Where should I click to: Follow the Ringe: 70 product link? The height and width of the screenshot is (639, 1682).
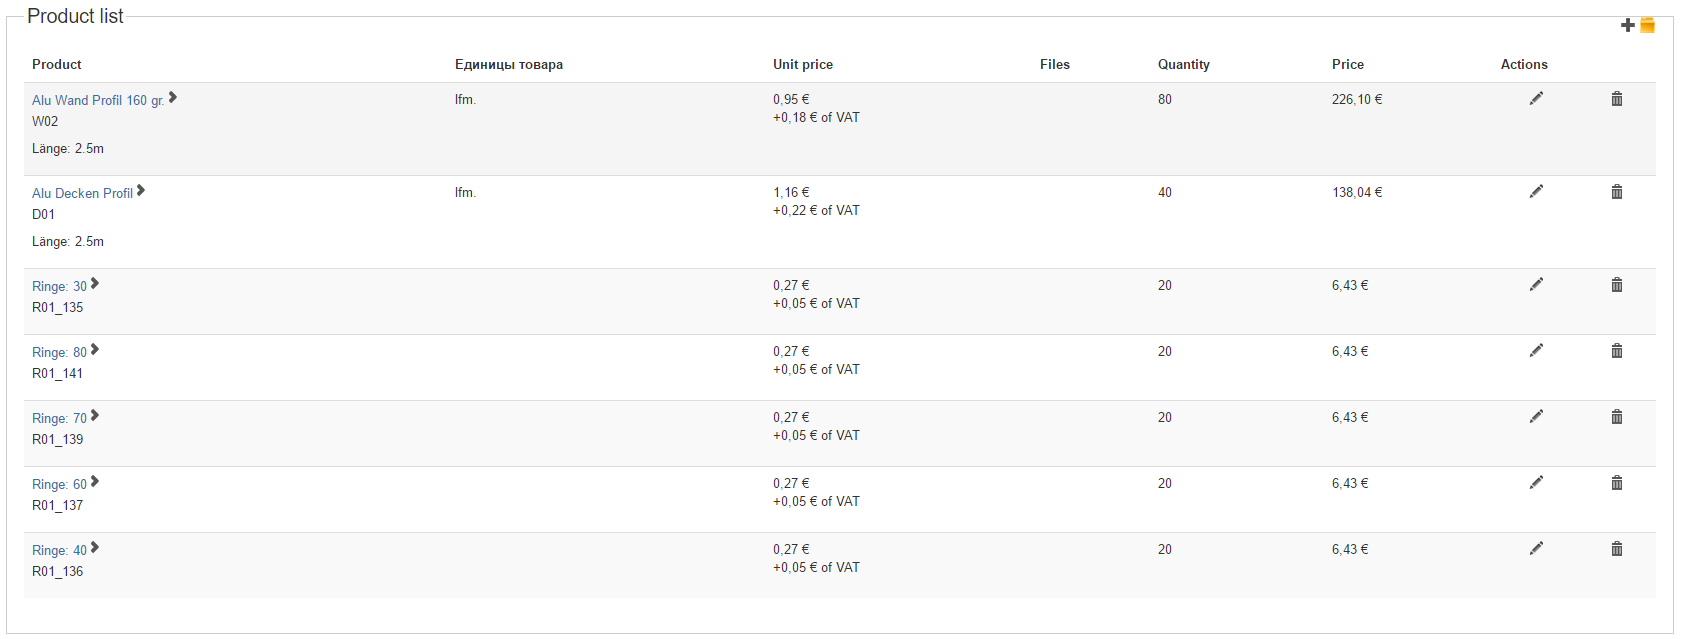click(x=59, y=418)
